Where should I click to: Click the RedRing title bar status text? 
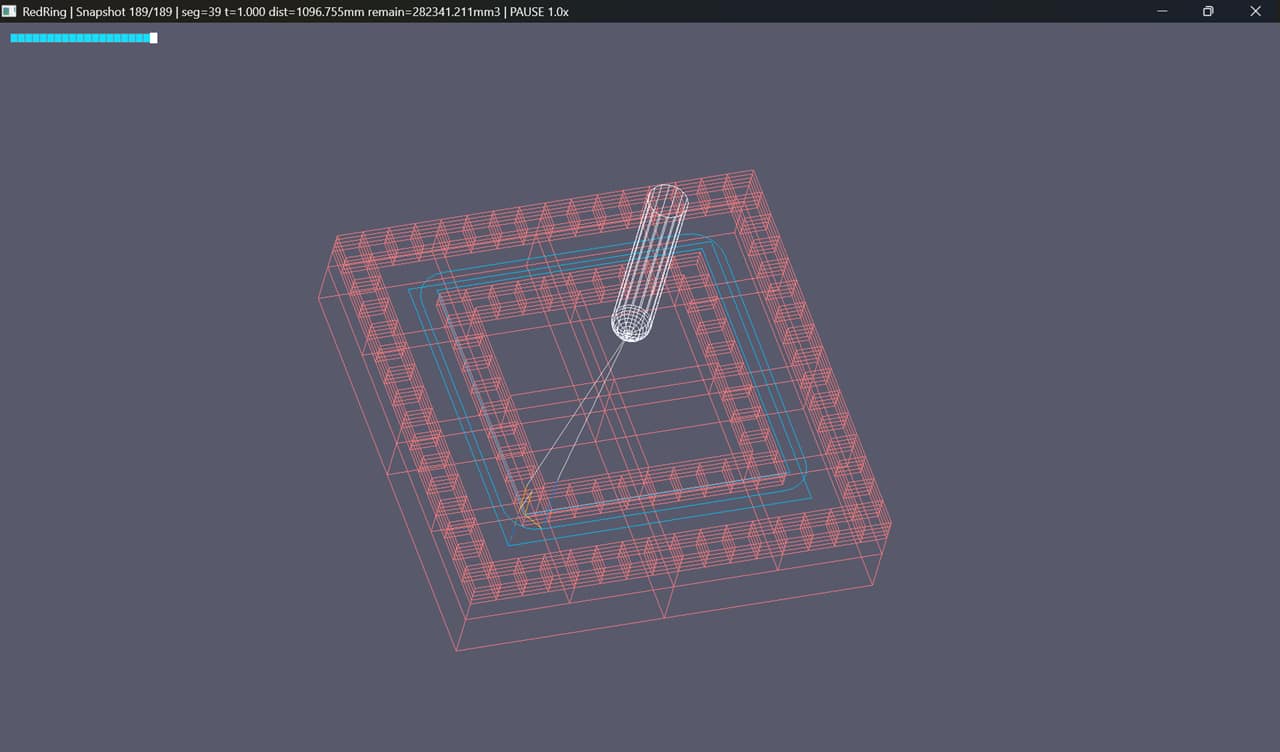(x=296, y=11)
